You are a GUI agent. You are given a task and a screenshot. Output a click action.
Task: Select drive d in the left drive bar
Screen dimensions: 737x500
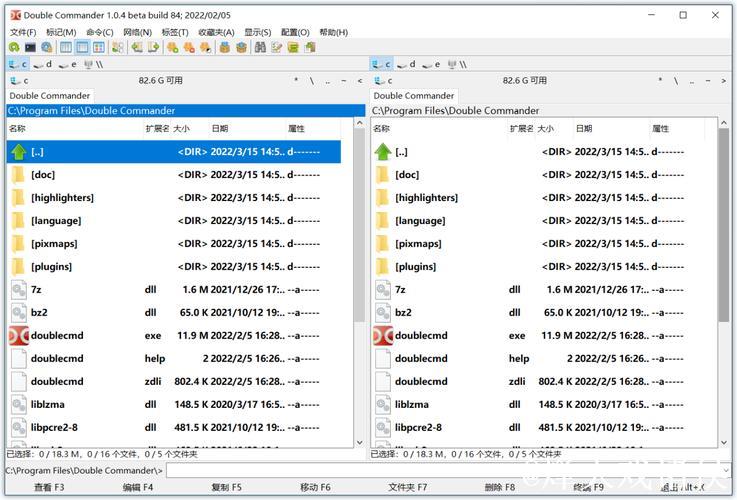(43, 64)
